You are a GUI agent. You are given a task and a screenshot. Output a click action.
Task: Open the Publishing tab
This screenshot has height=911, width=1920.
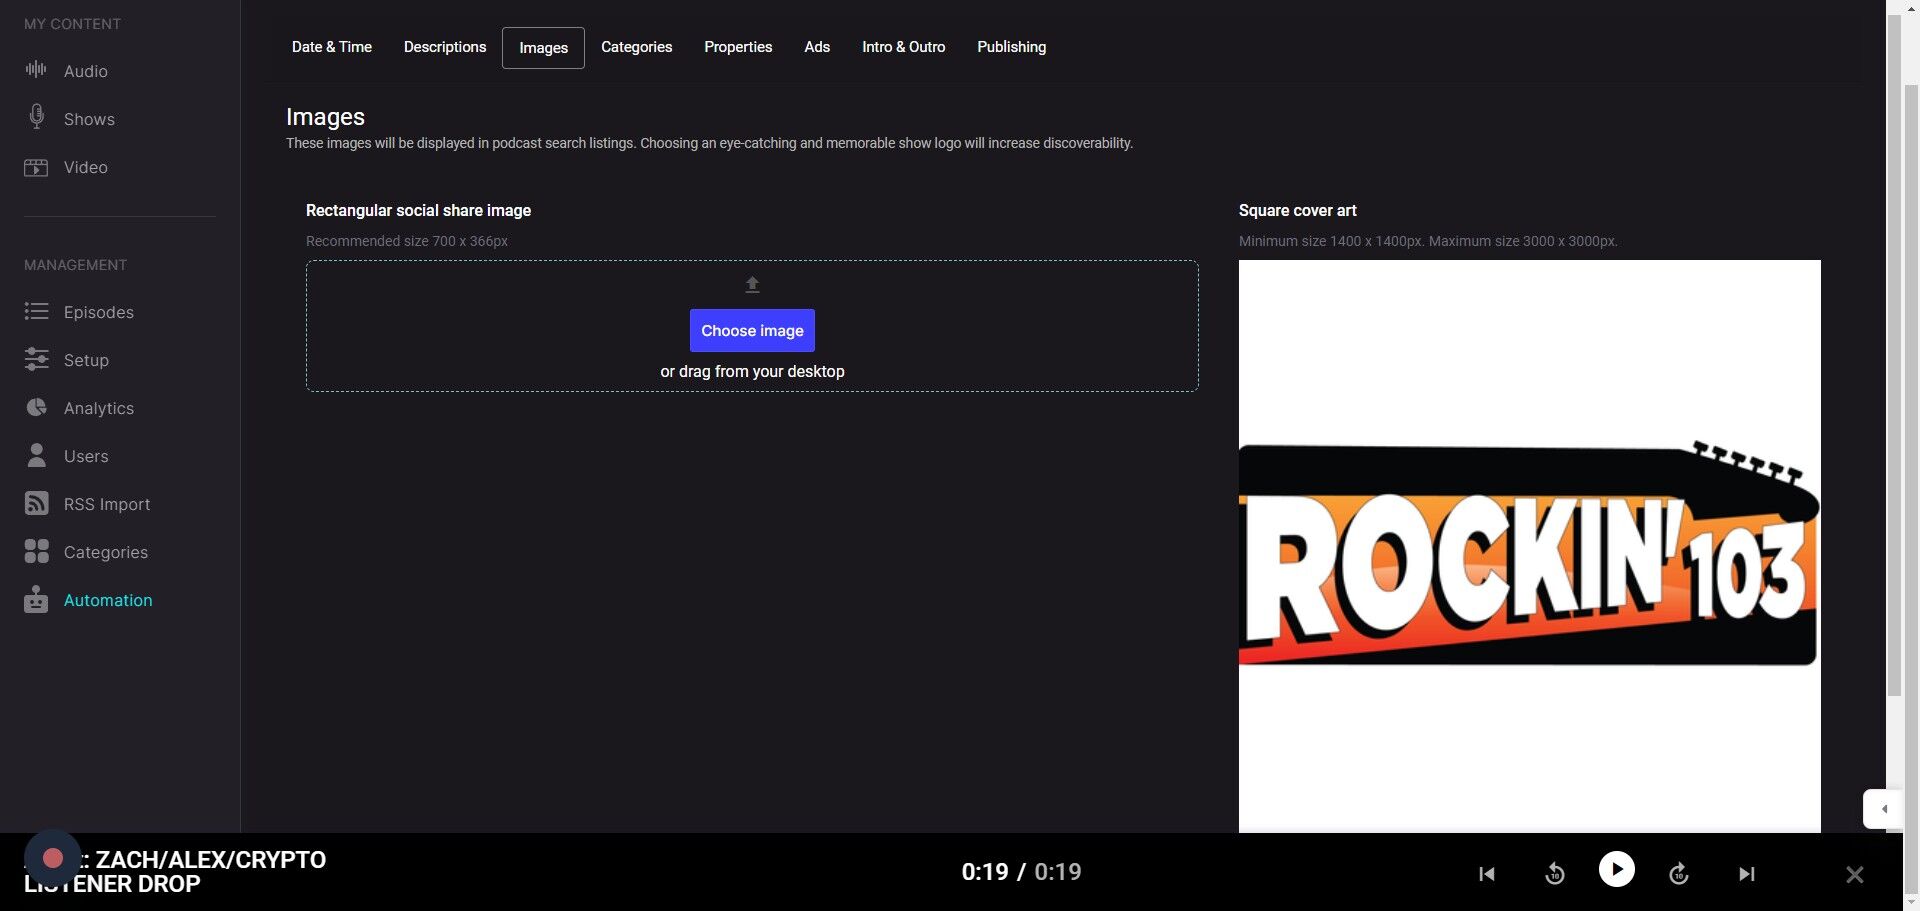point(1011,47)
